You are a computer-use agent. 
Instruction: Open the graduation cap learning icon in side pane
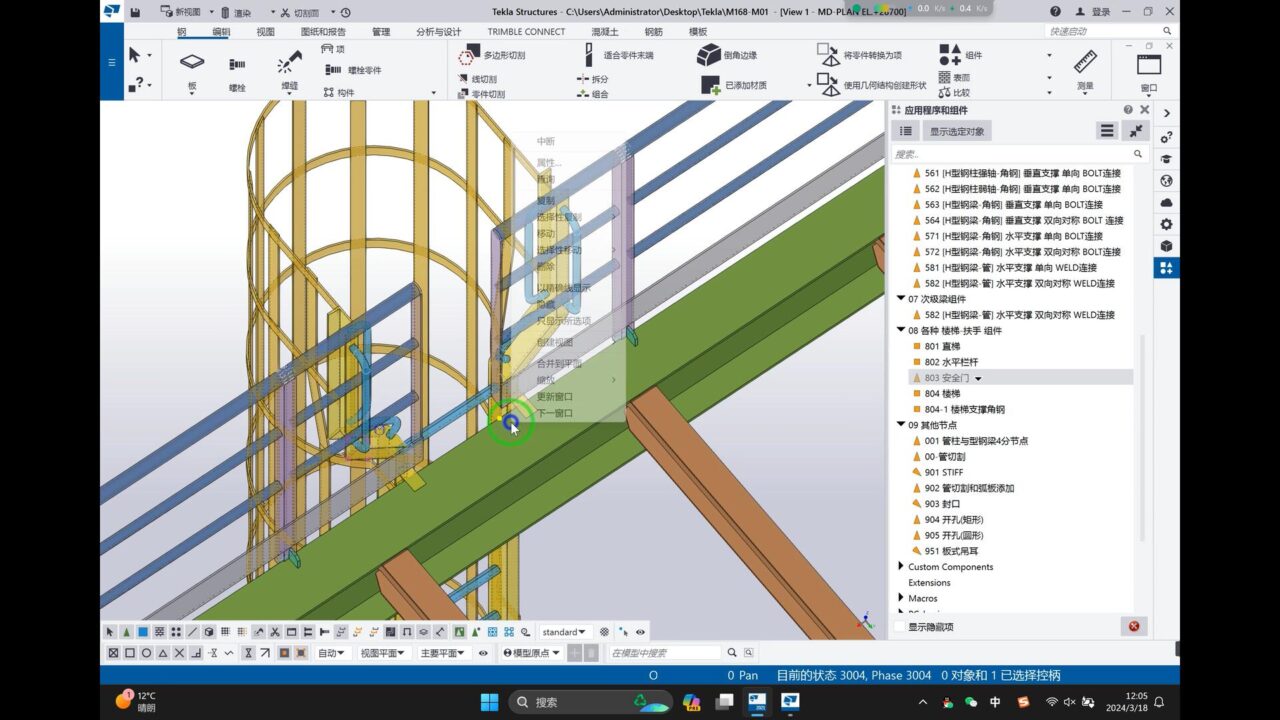coord(1166,159)
